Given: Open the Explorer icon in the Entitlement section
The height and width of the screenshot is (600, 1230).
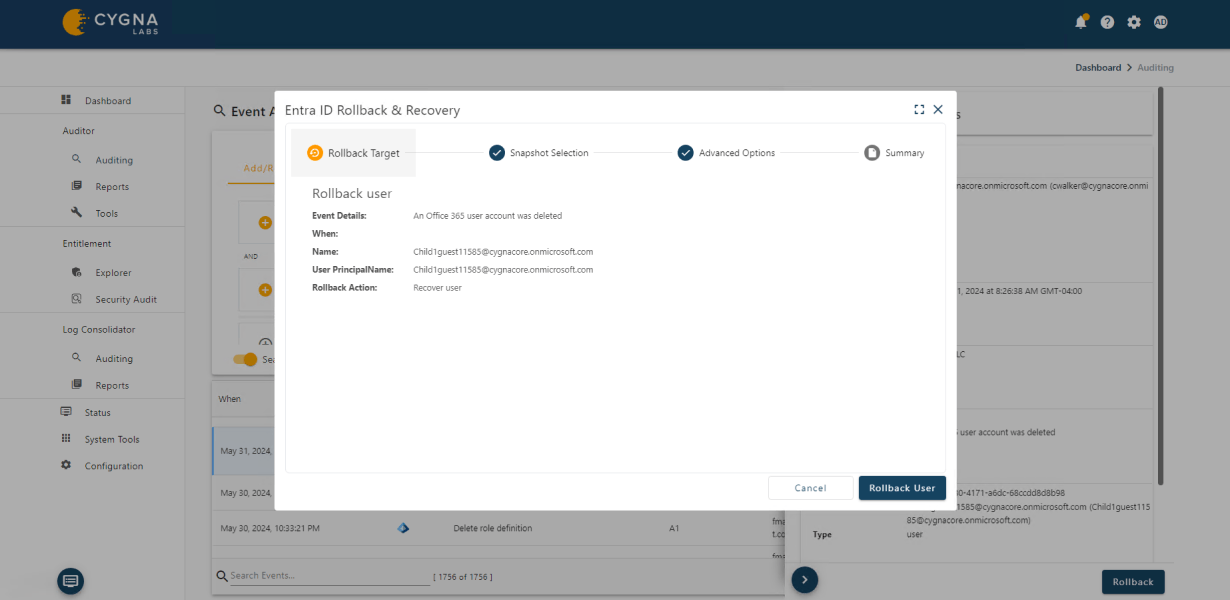Looking at the screenshot, I should coord(74,272).
